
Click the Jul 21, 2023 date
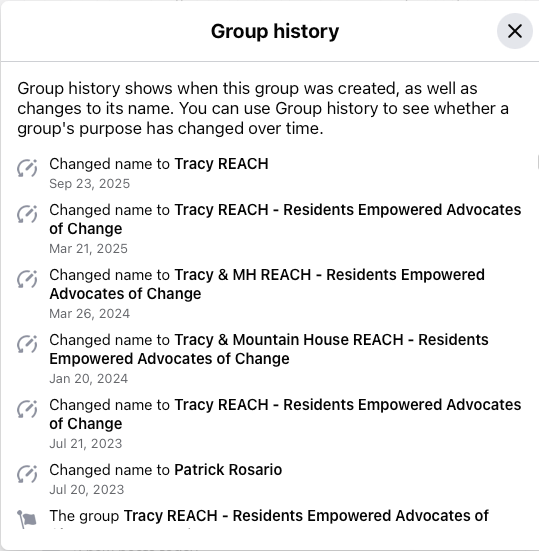(x=86, y=443)
